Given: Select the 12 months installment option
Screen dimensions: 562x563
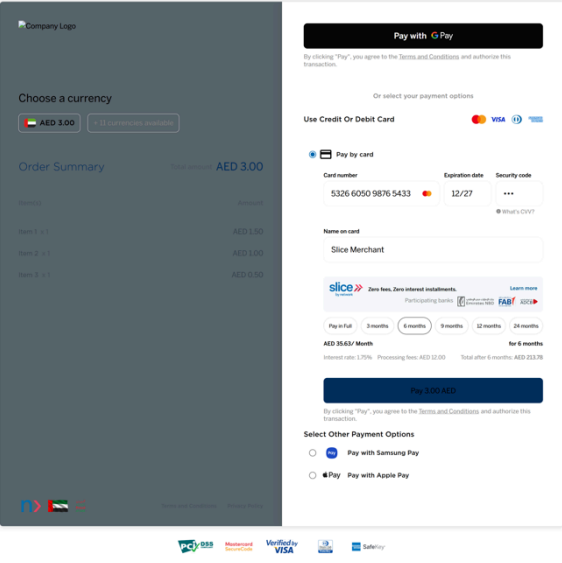Looking at the screenshot, I should [x=489, y=326].
